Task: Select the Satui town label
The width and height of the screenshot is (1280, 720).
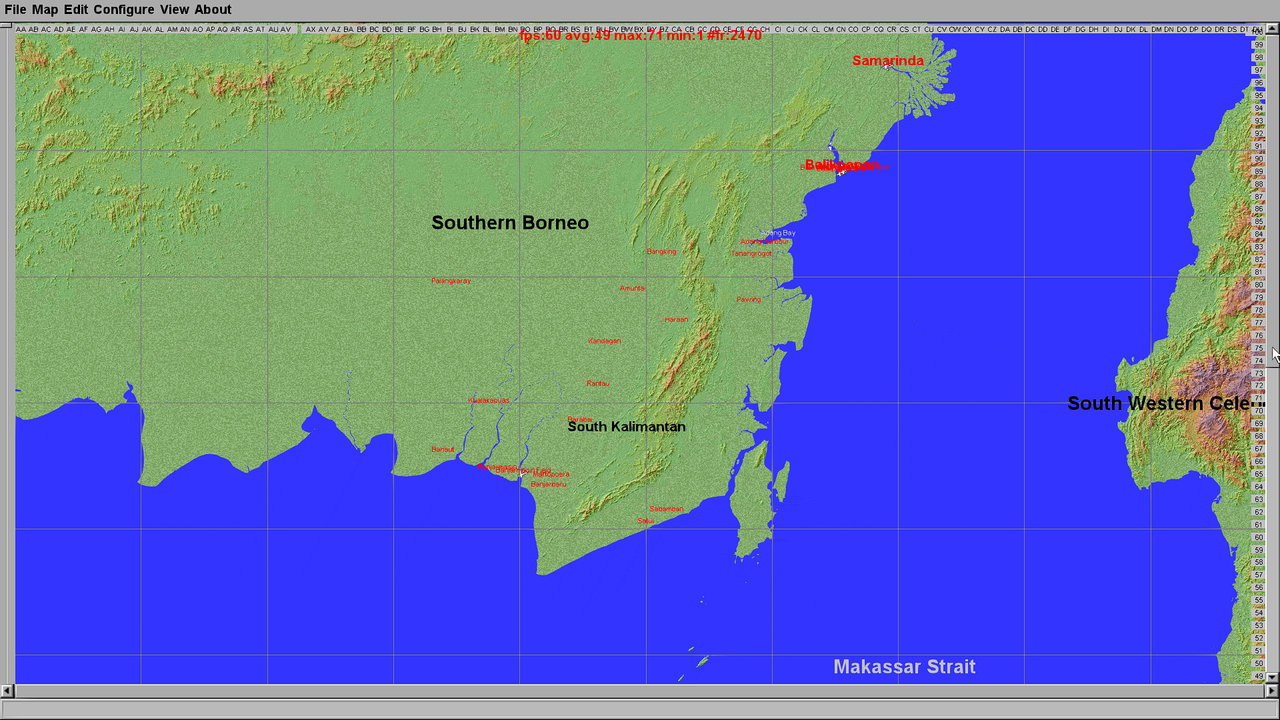Action: tap(646, 521)
